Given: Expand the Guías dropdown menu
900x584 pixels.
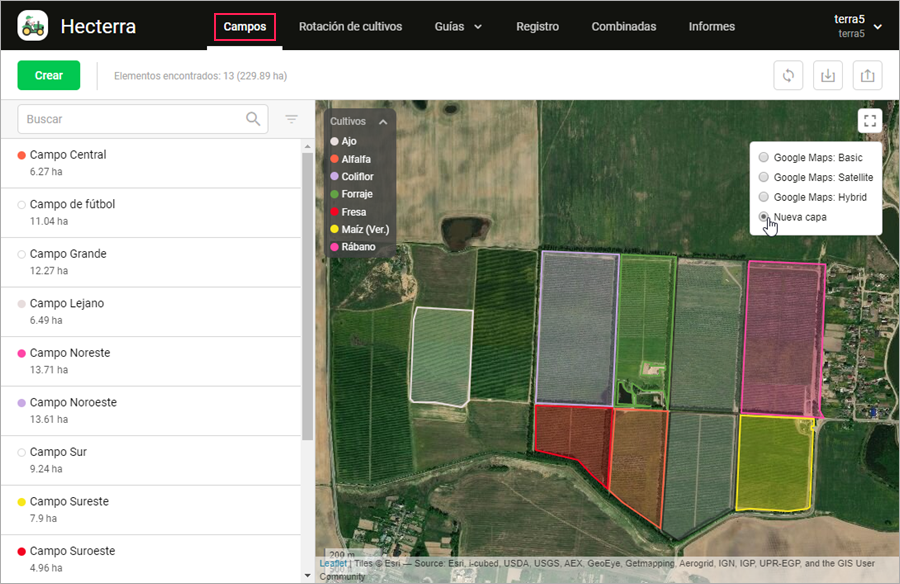Looking at the screenshot, I should pos(458,27).
